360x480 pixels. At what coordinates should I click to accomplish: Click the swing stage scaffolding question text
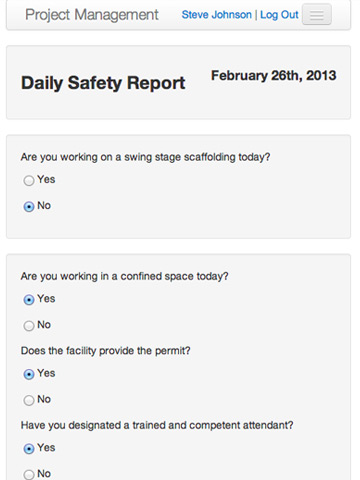[145, 157]
